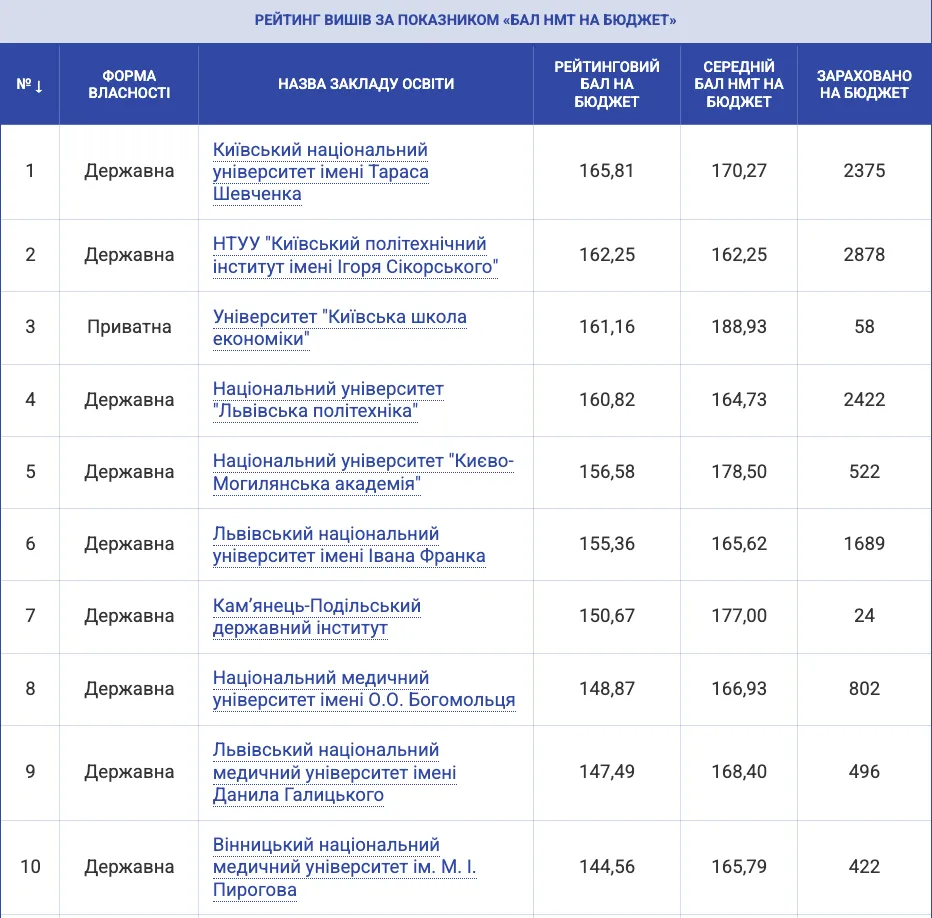Viewport: 932px width, 918px height.
Task: Select average score 188,93
Action: [x=739, y=327]
